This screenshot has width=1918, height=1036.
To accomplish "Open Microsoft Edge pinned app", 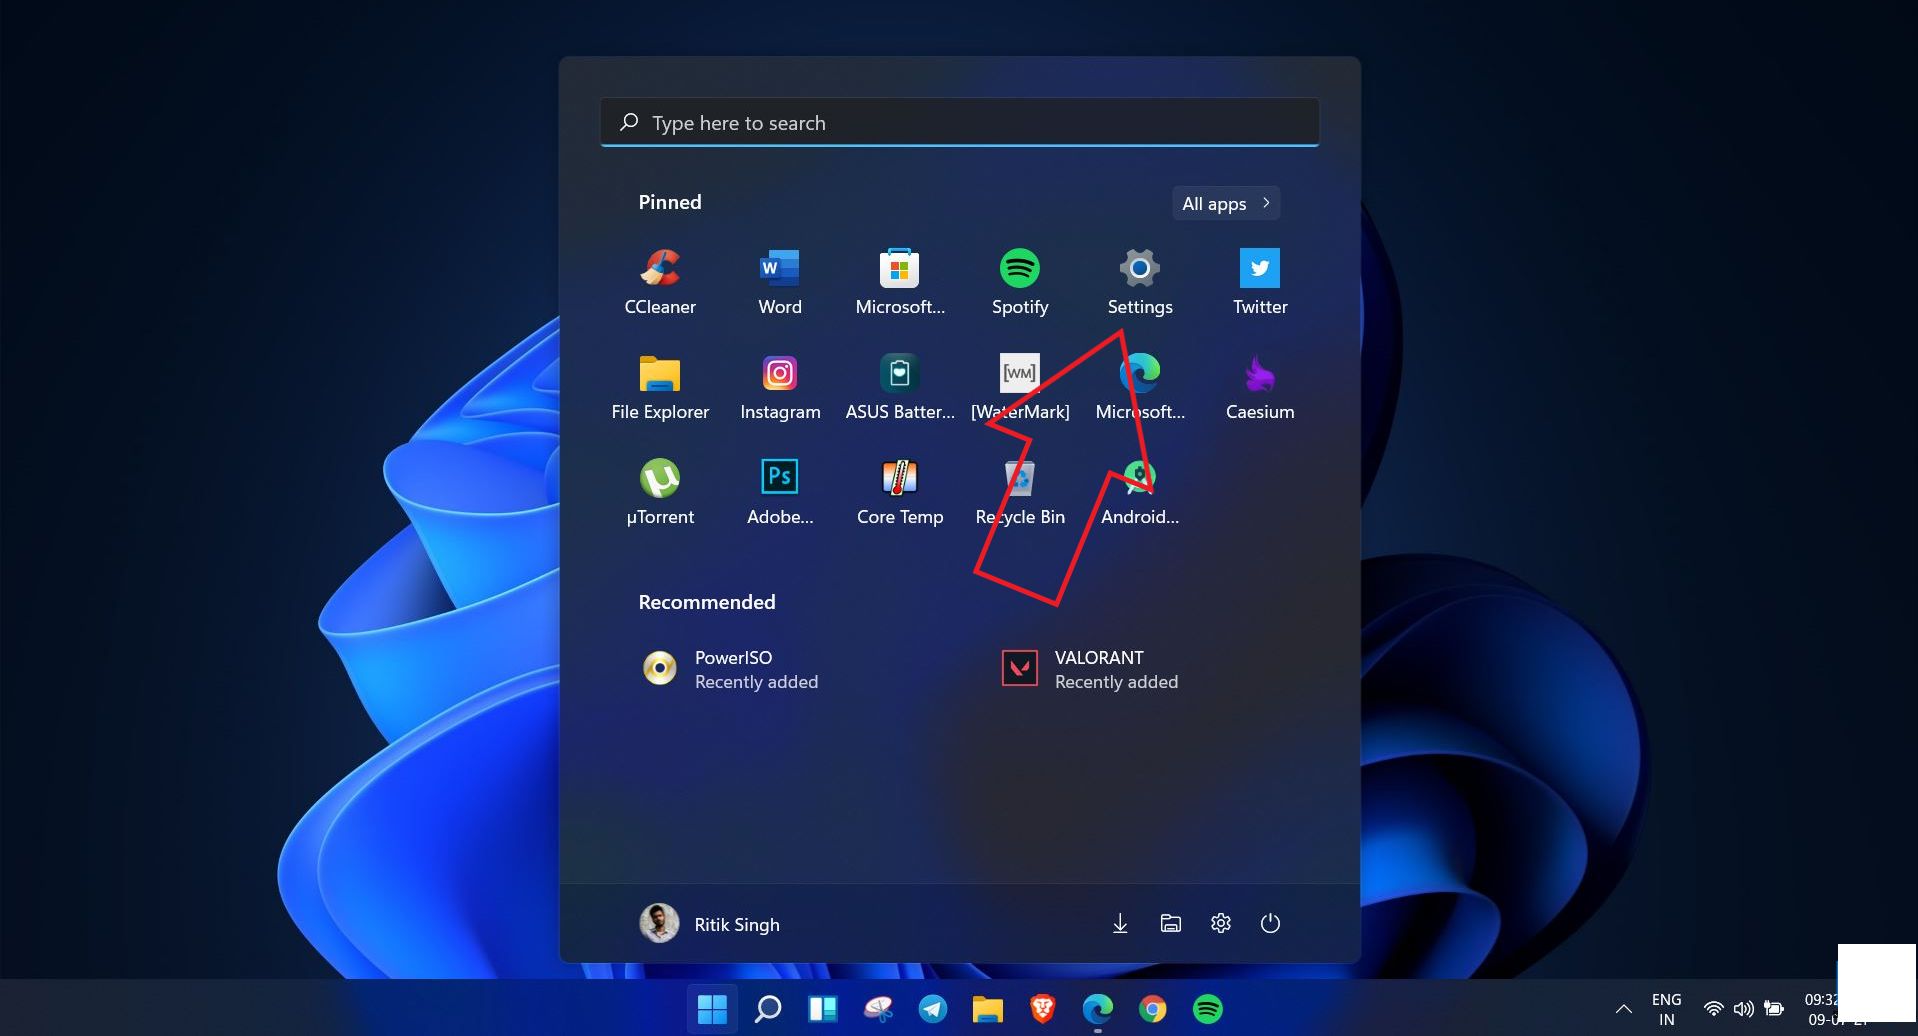I will [x=1140, y=388].
